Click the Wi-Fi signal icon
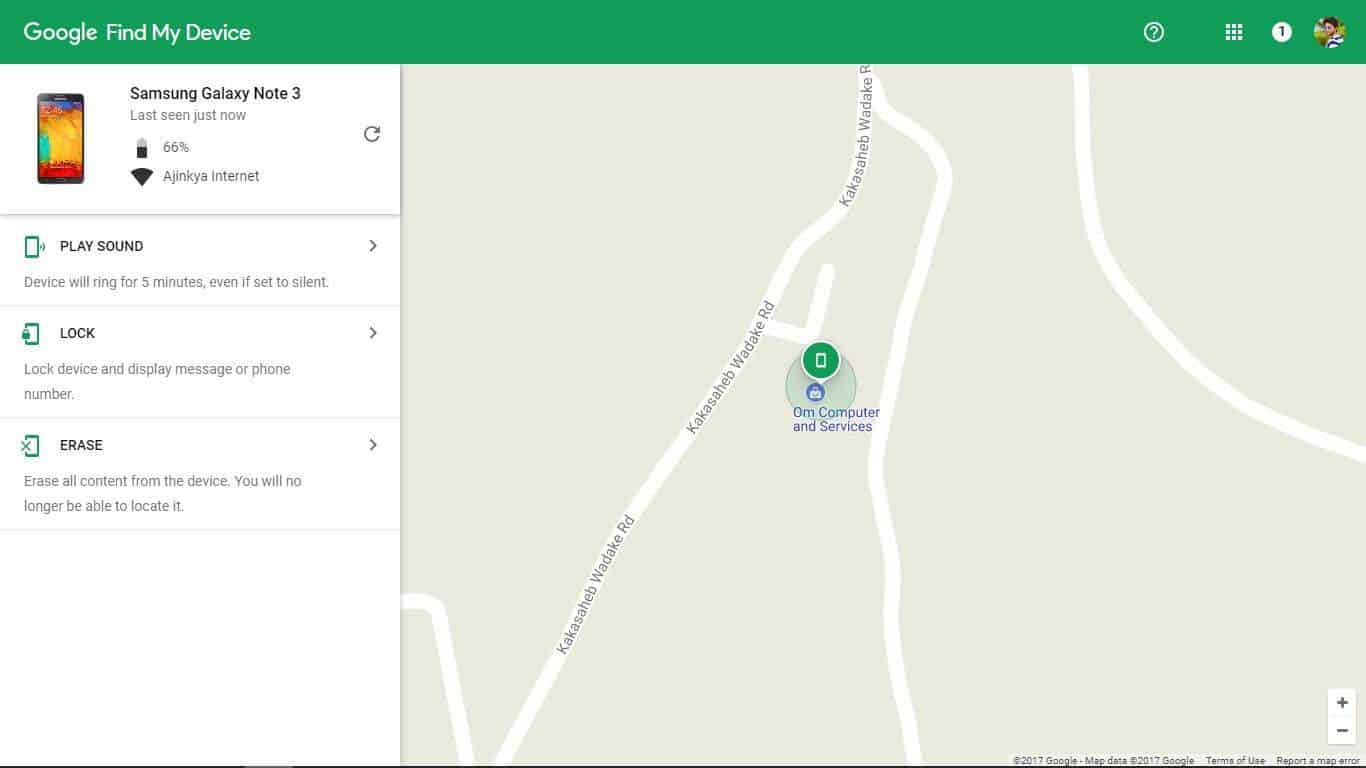This screenshot has height=768, width=1366. (142, 176)
